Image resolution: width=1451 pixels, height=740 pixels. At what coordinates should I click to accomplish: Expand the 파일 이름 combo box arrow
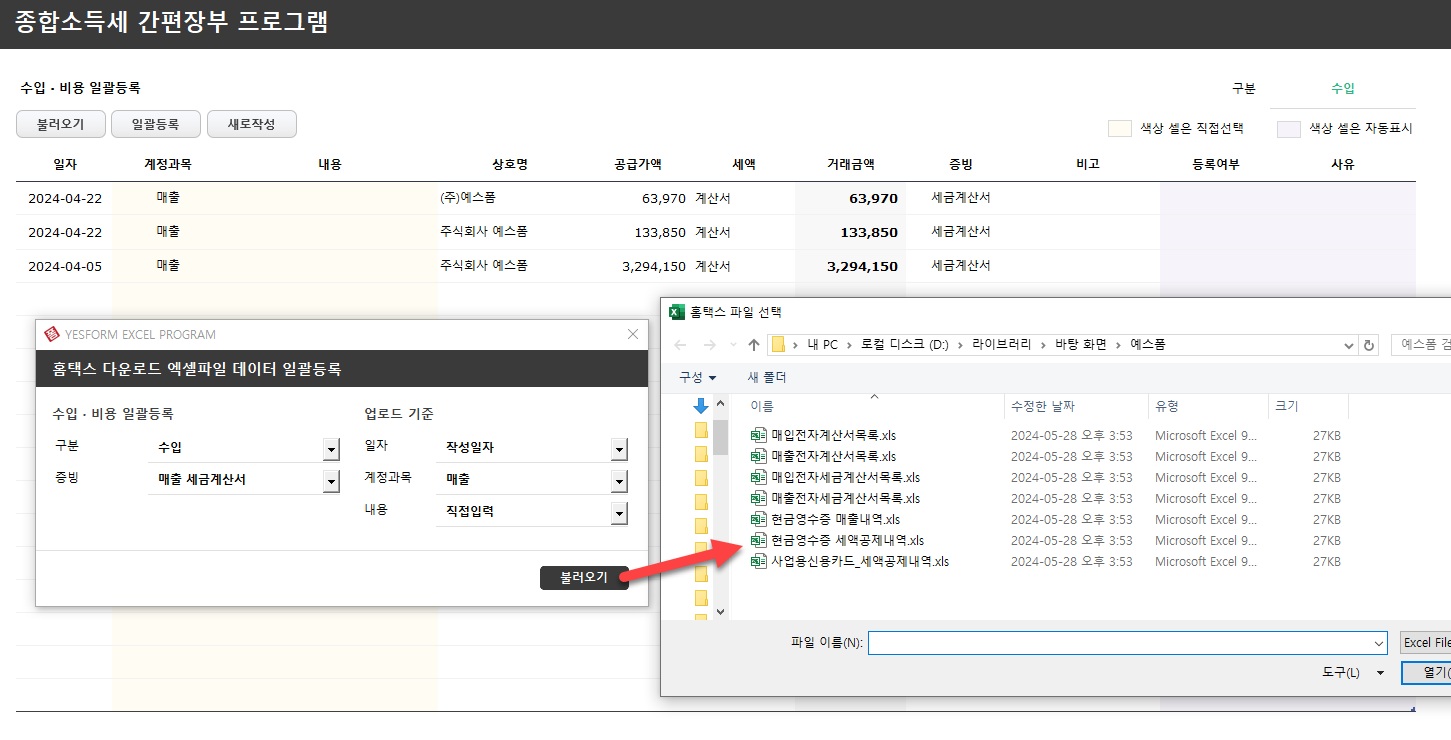(1379, 643)
